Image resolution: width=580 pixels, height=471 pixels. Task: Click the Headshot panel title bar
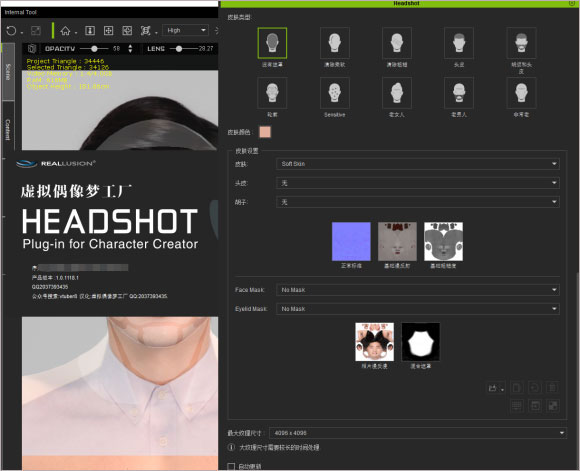click(x=400, y=3)
